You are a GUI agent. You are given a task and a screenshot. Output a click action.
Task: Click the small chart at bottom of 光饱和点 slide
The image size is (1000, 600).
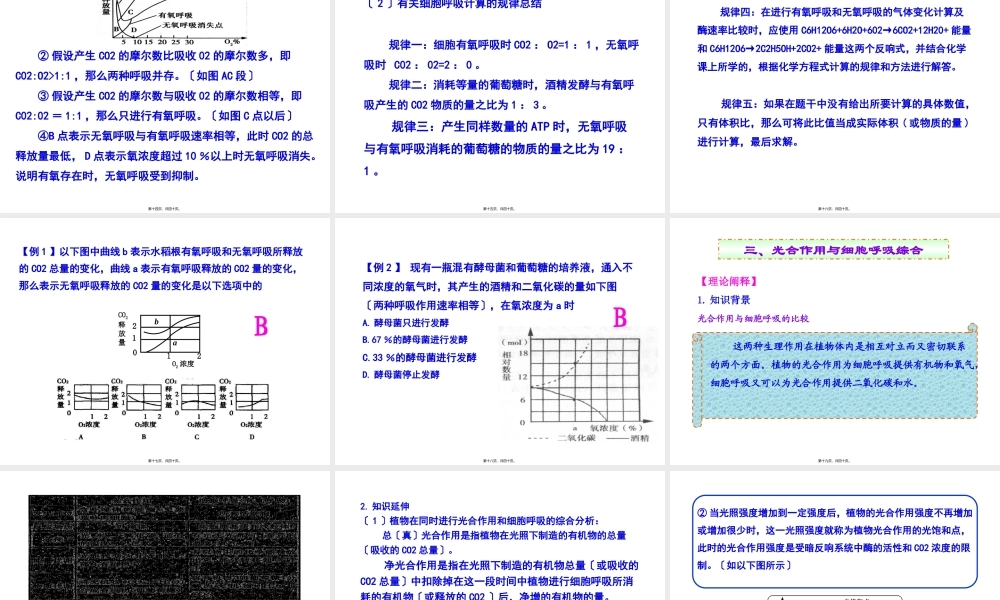pyautogui.click(x=835, y=596)
